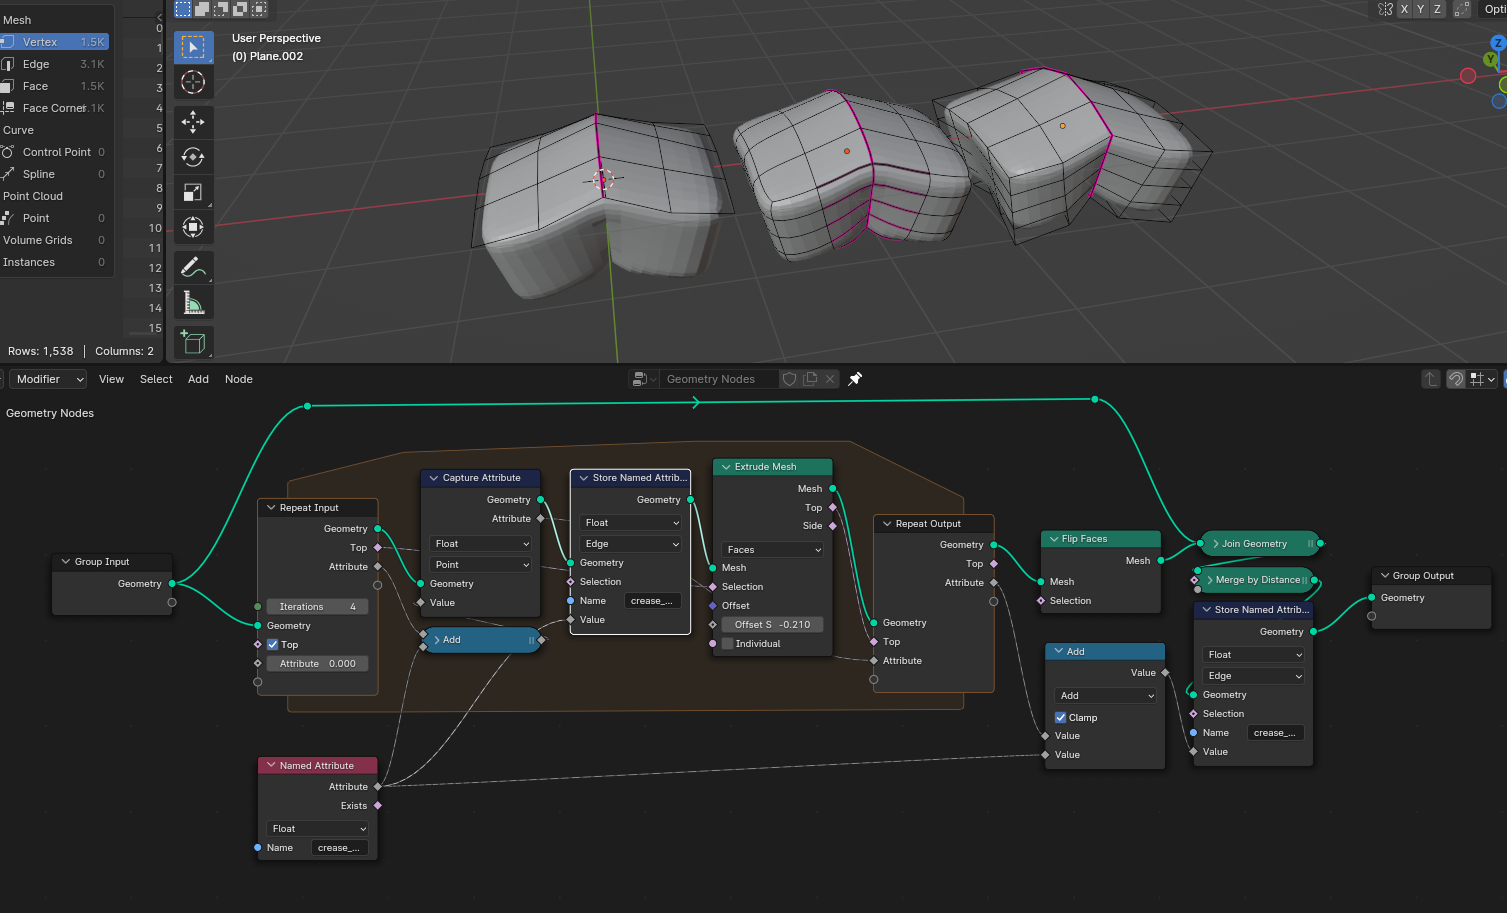Select the Face Corner domain
Screen dimensions: 1507x913
54,108
